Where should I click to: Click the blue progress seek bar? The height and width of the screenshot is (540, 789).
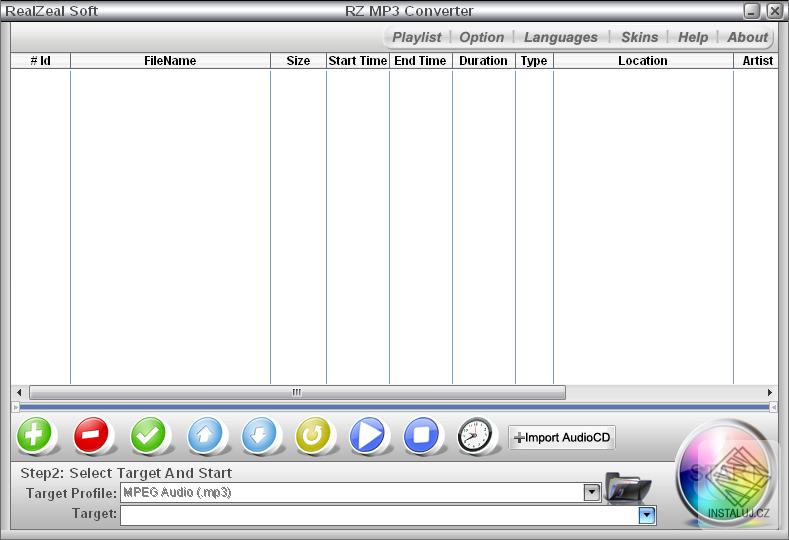394,407
